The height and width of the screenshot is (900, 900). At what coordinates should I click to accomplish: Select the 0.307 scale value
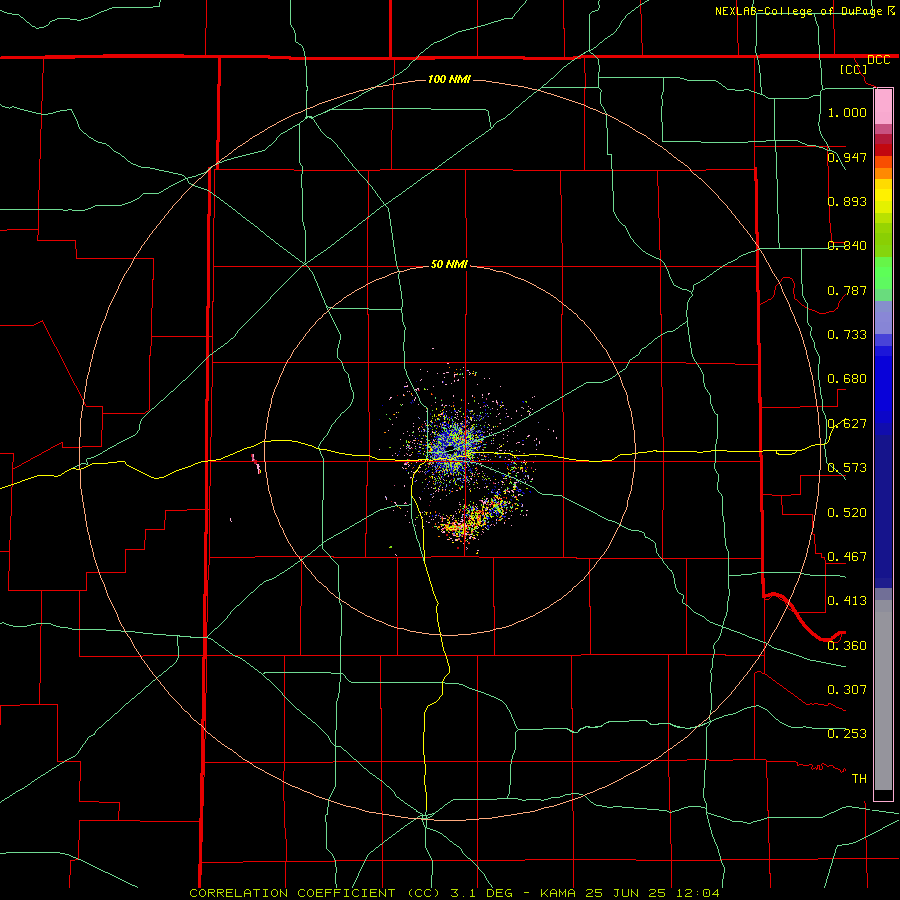(847, 689)
